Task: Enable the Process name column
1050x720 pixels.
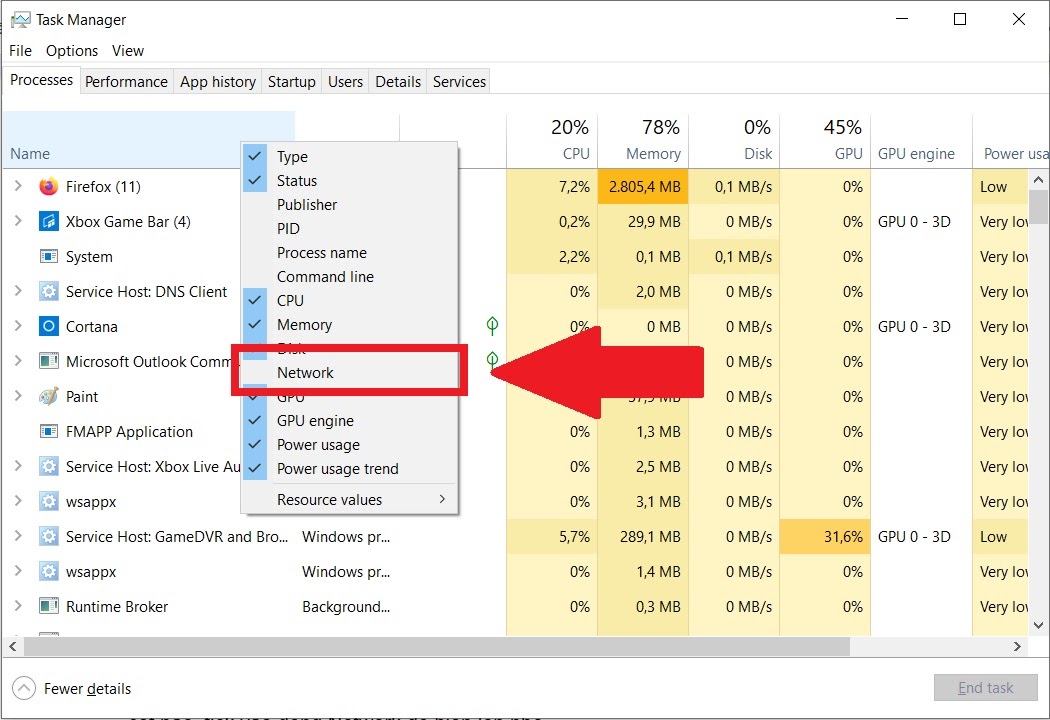Action: click(x=349, y=253)
